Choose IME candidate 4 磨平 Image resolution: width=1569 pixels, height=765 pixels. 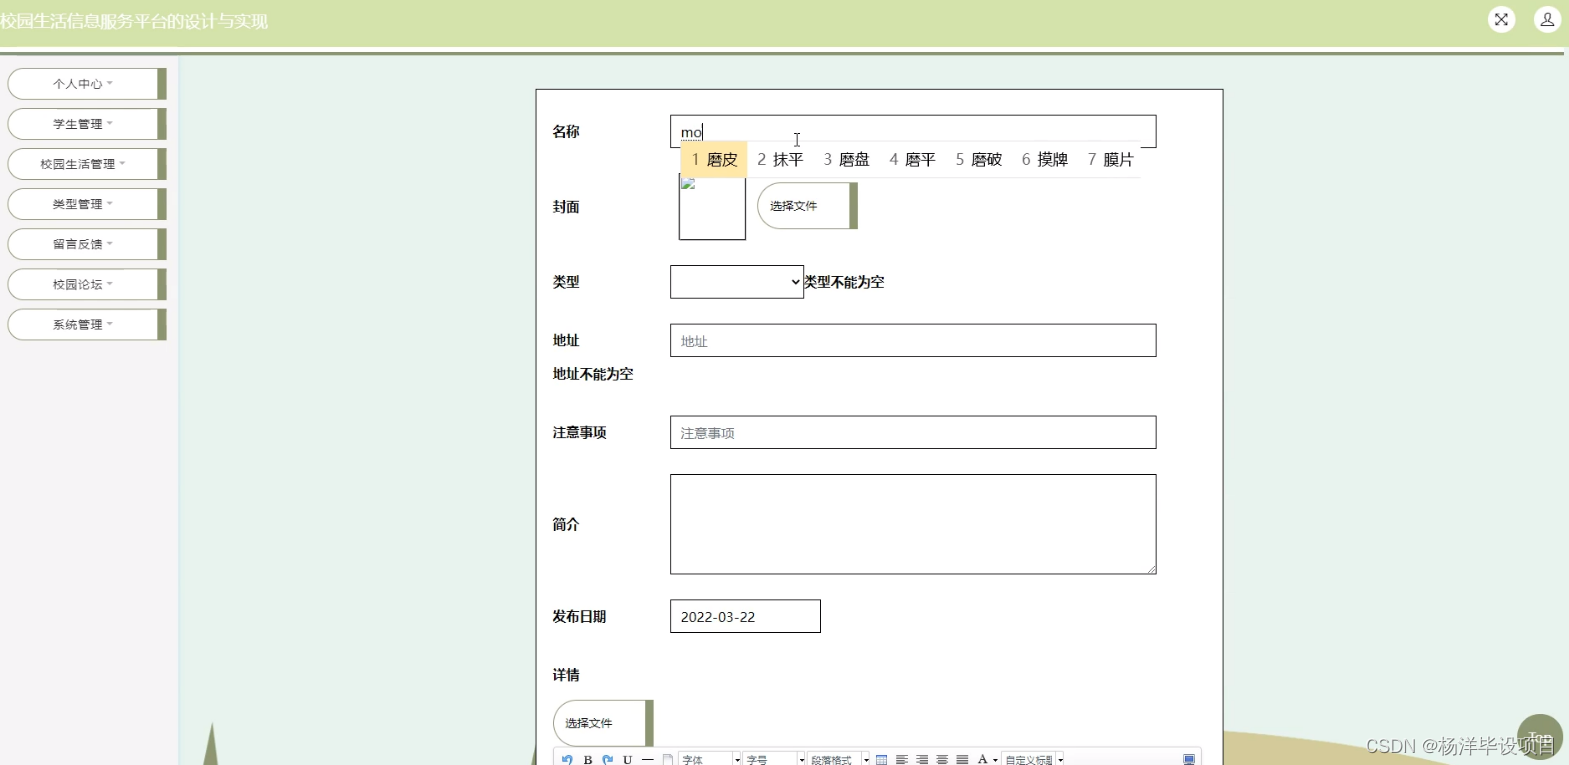click(912, 160)
